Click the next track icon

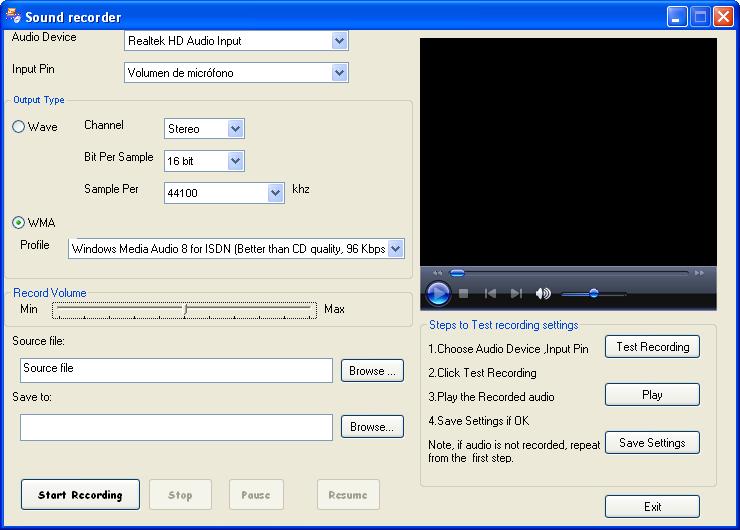[516, 294]
